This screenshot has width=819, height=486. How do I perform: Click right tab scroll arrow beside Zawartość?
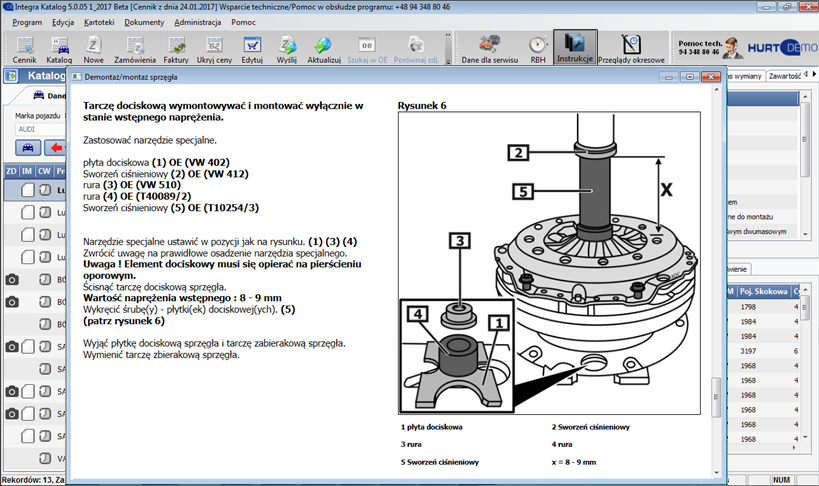click(814, 74)
